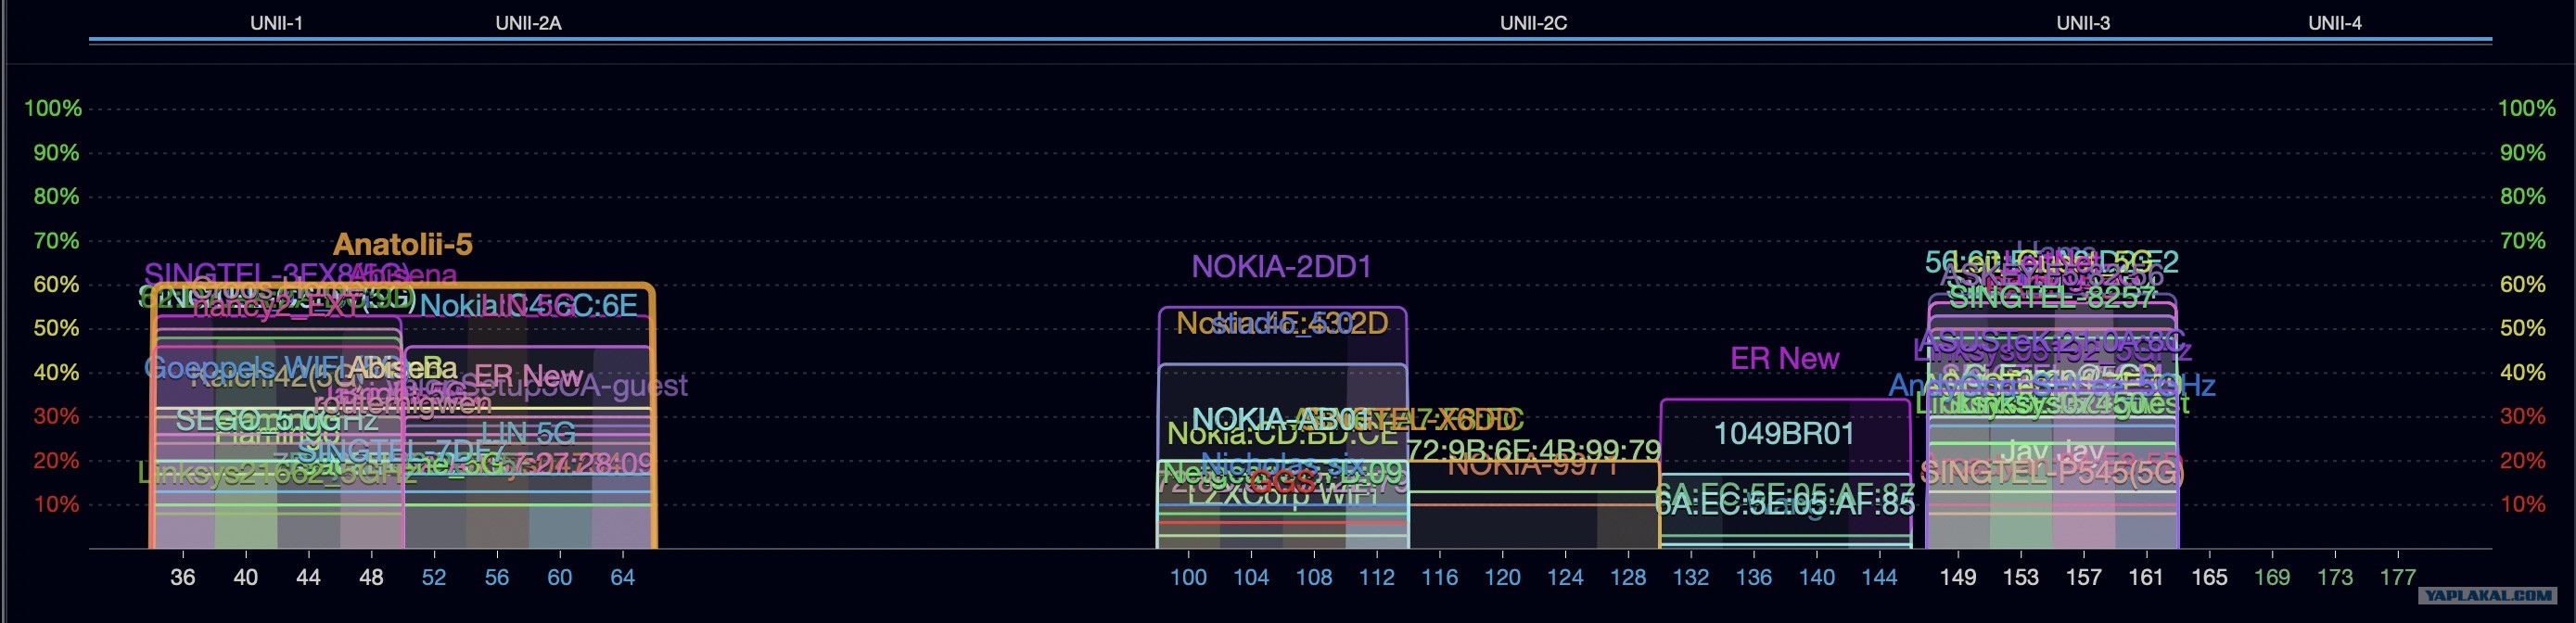The image size is (2576, 623).
Task: Select the UNII-2A band label
Action: [x=528, y=23]
